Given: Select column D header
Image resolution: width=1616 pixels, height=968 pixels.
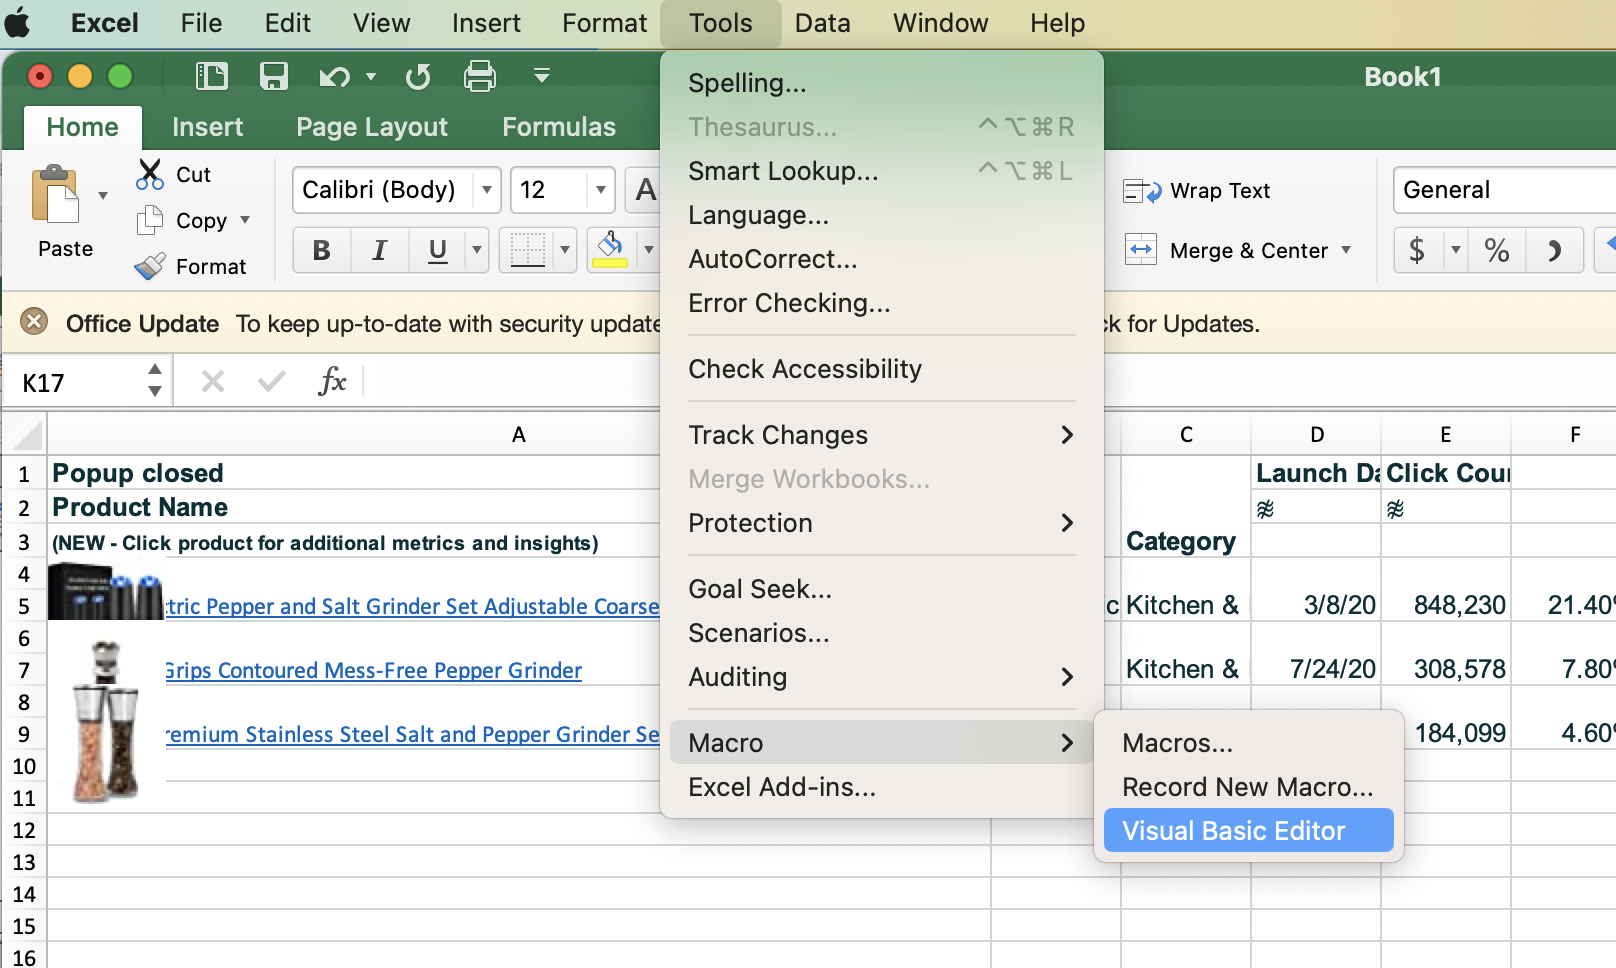Looking at the screenshot, I should pyautogui.click(x=1316, y=435).
